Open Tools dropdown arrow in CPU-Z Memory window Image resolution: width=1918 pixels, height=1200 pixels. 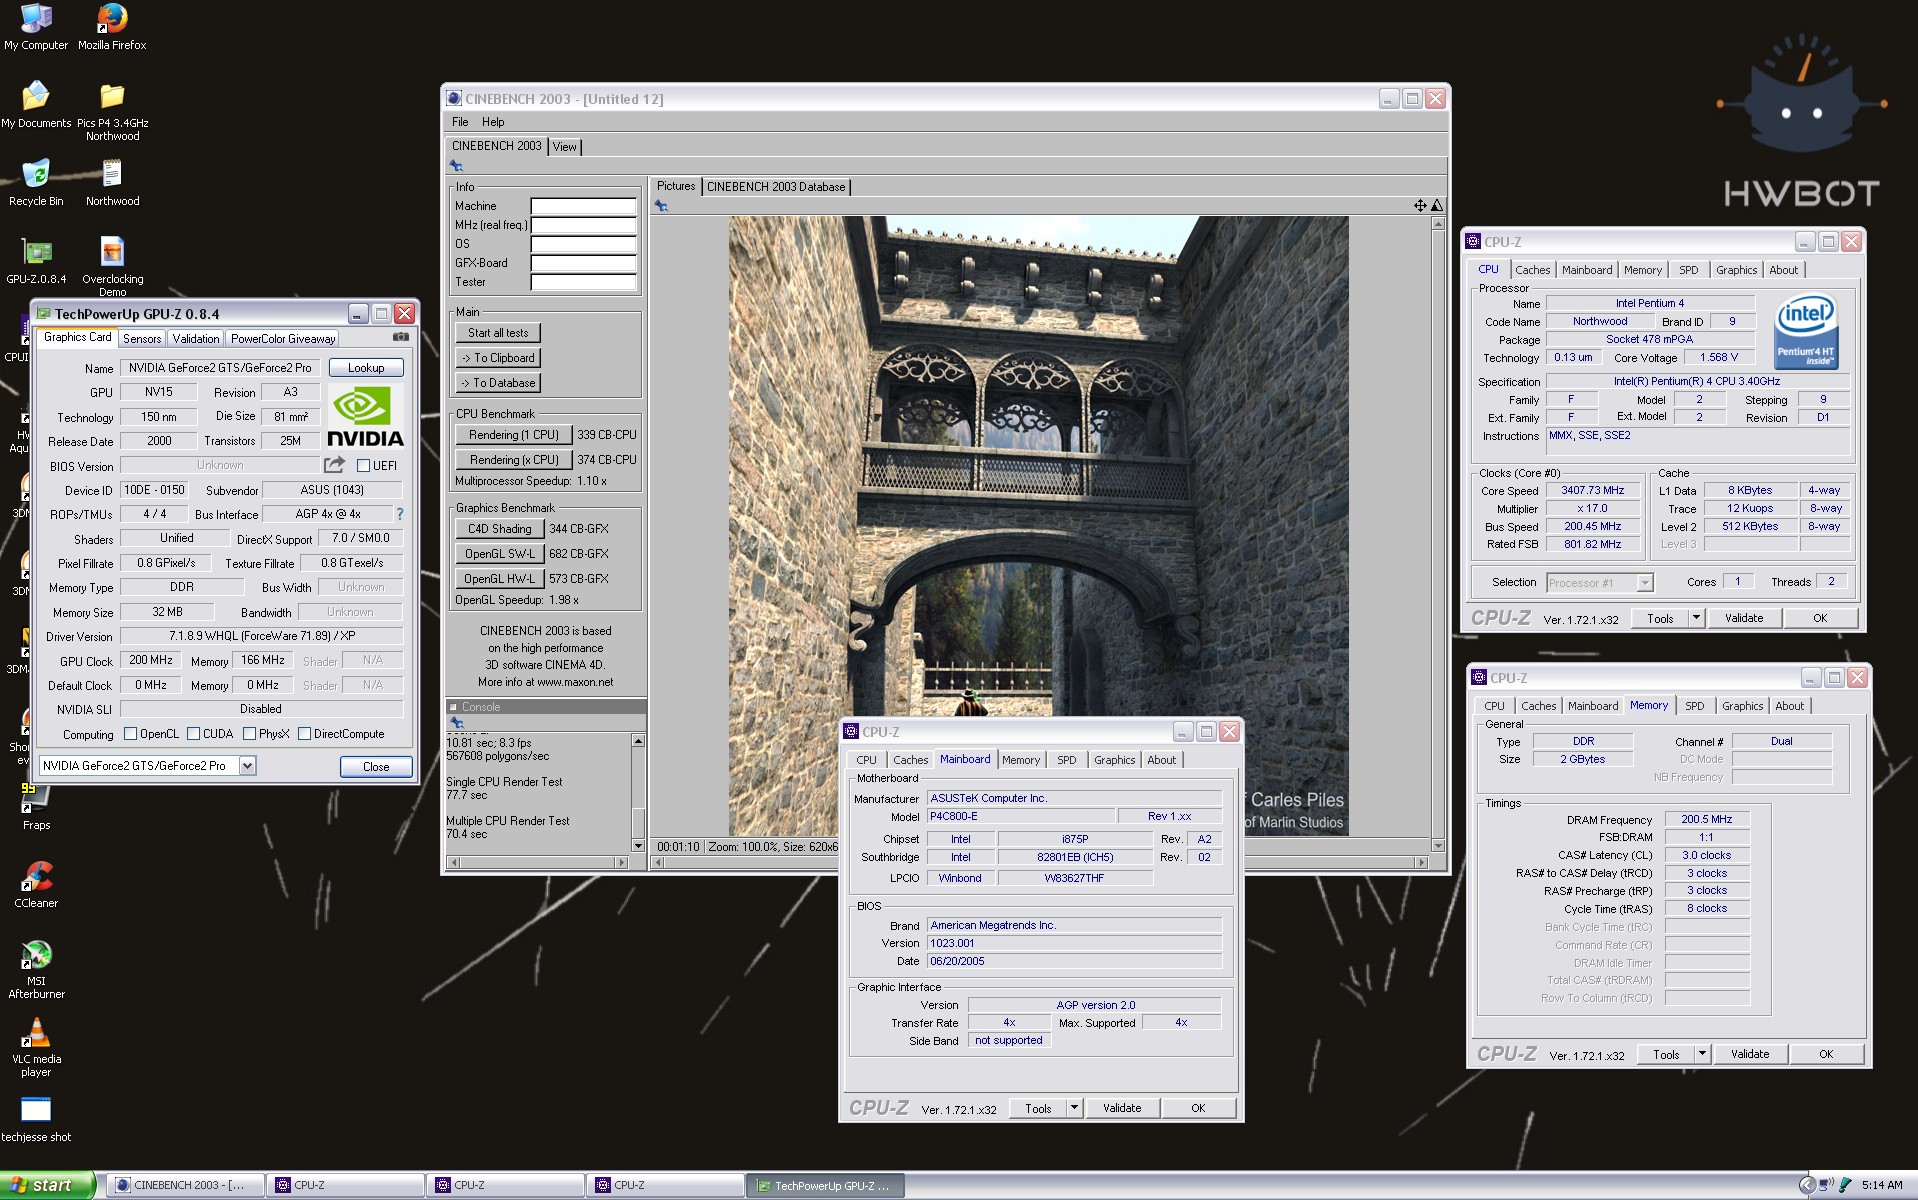pyautogui.click(x=1701, y=1054)
